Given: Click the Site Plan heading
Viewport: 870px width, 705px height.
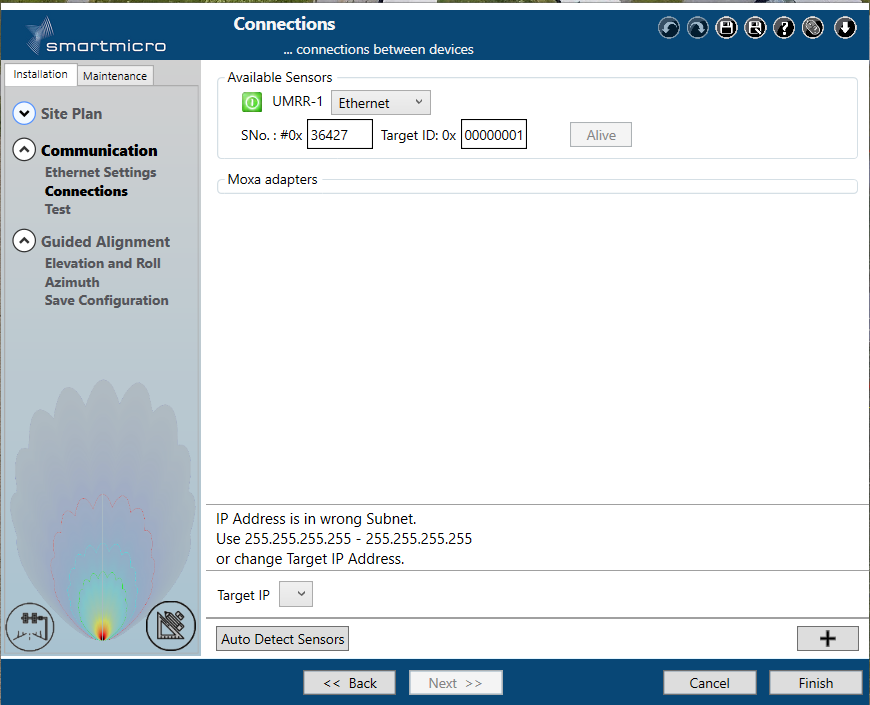Looking at the screenshot, I should point(72,114).
